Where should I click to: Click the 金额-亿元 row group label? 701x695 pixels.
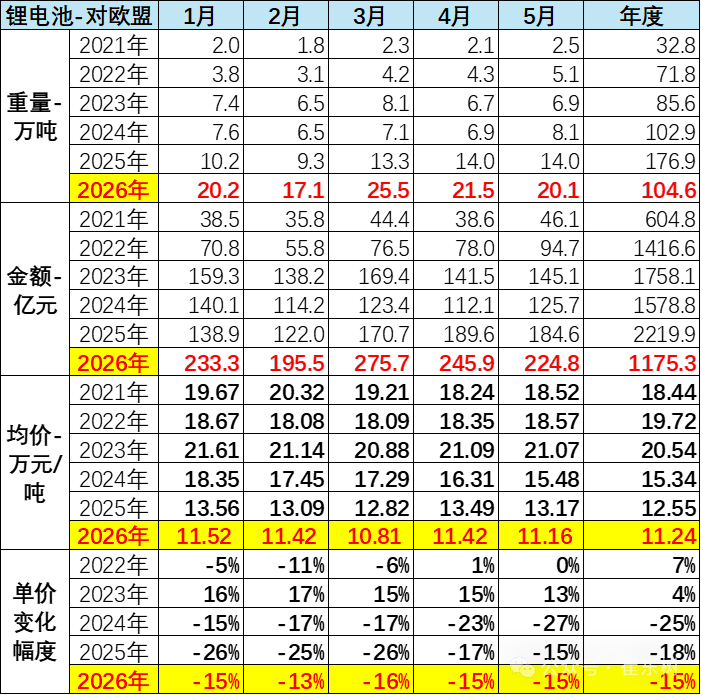(x=35, y=289)
